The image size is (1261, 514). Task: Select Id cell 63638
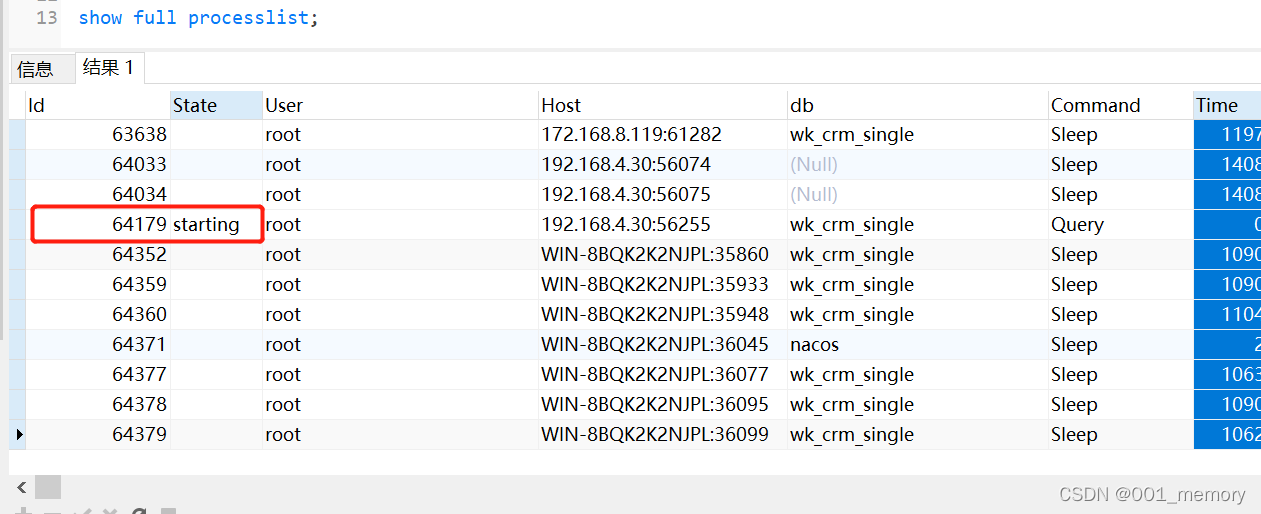click(98, 134)
